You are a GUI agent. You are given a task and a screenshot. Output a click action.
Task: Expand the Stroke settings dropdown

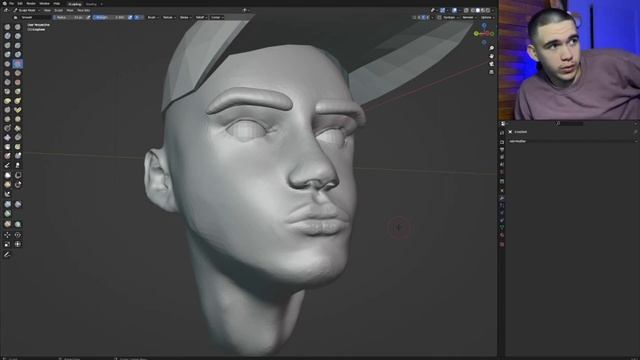click(x=185, y=18)
